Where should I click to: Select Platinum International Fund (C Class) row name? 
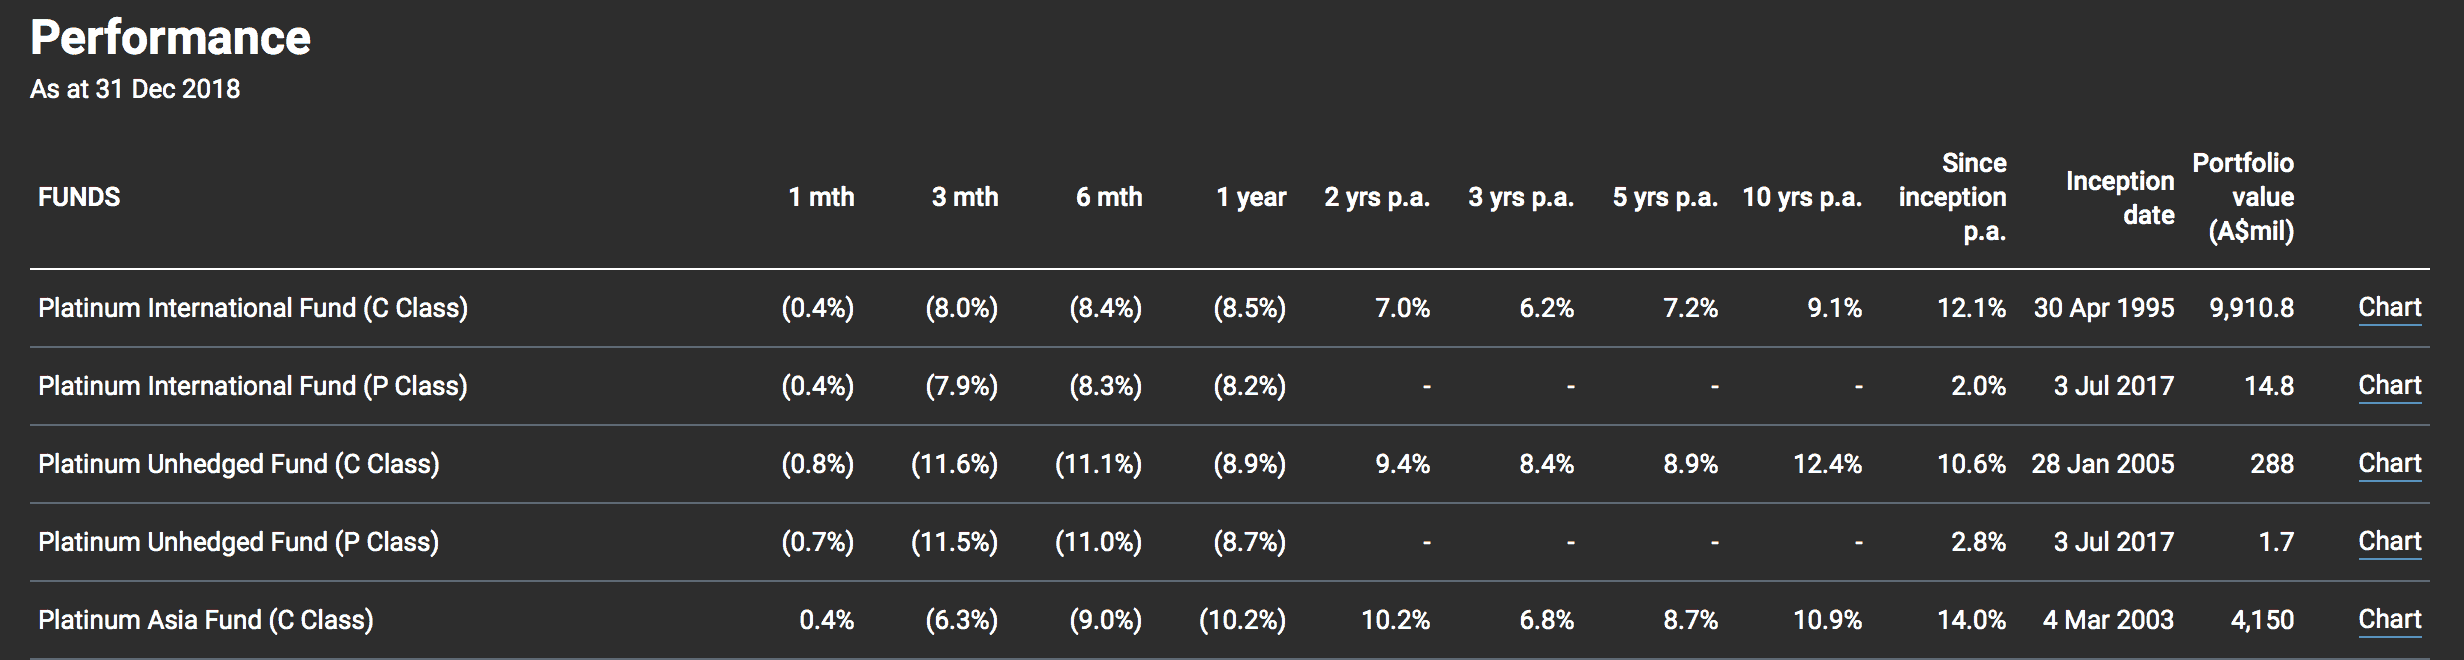[253, 308]
